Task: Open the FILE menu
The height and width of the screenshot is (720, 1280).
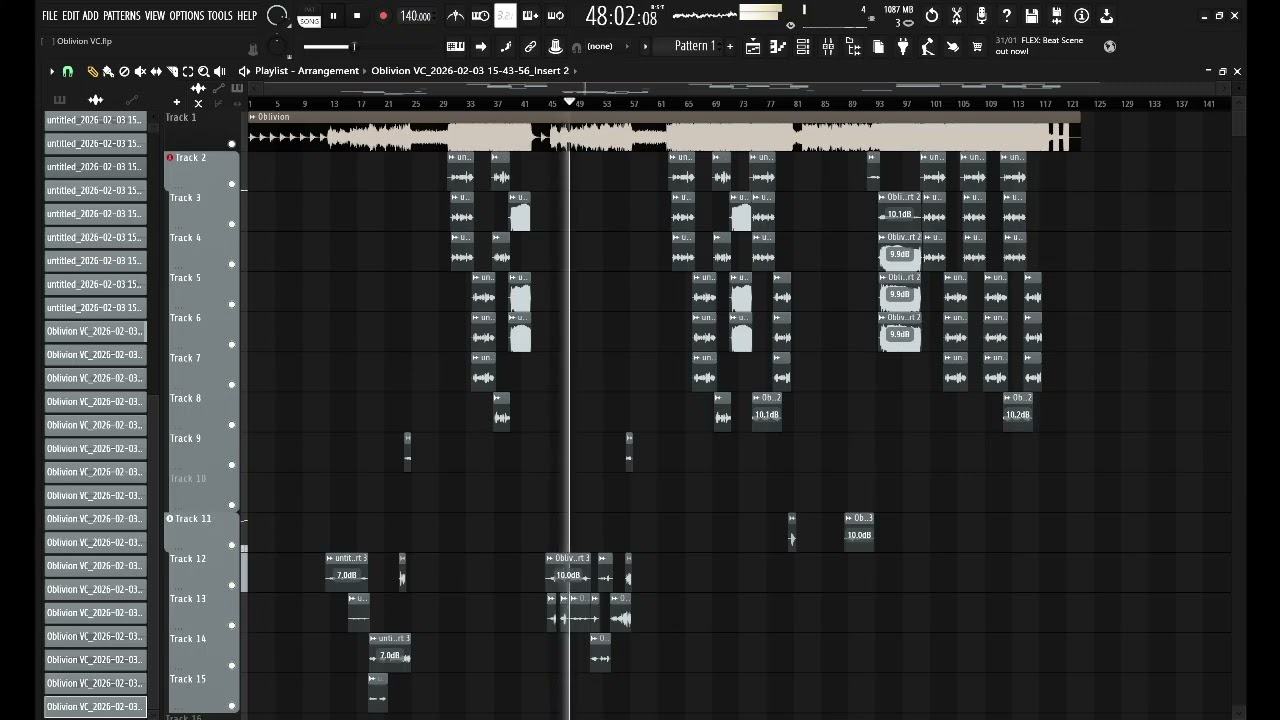Action: click(x=49, y=16)
